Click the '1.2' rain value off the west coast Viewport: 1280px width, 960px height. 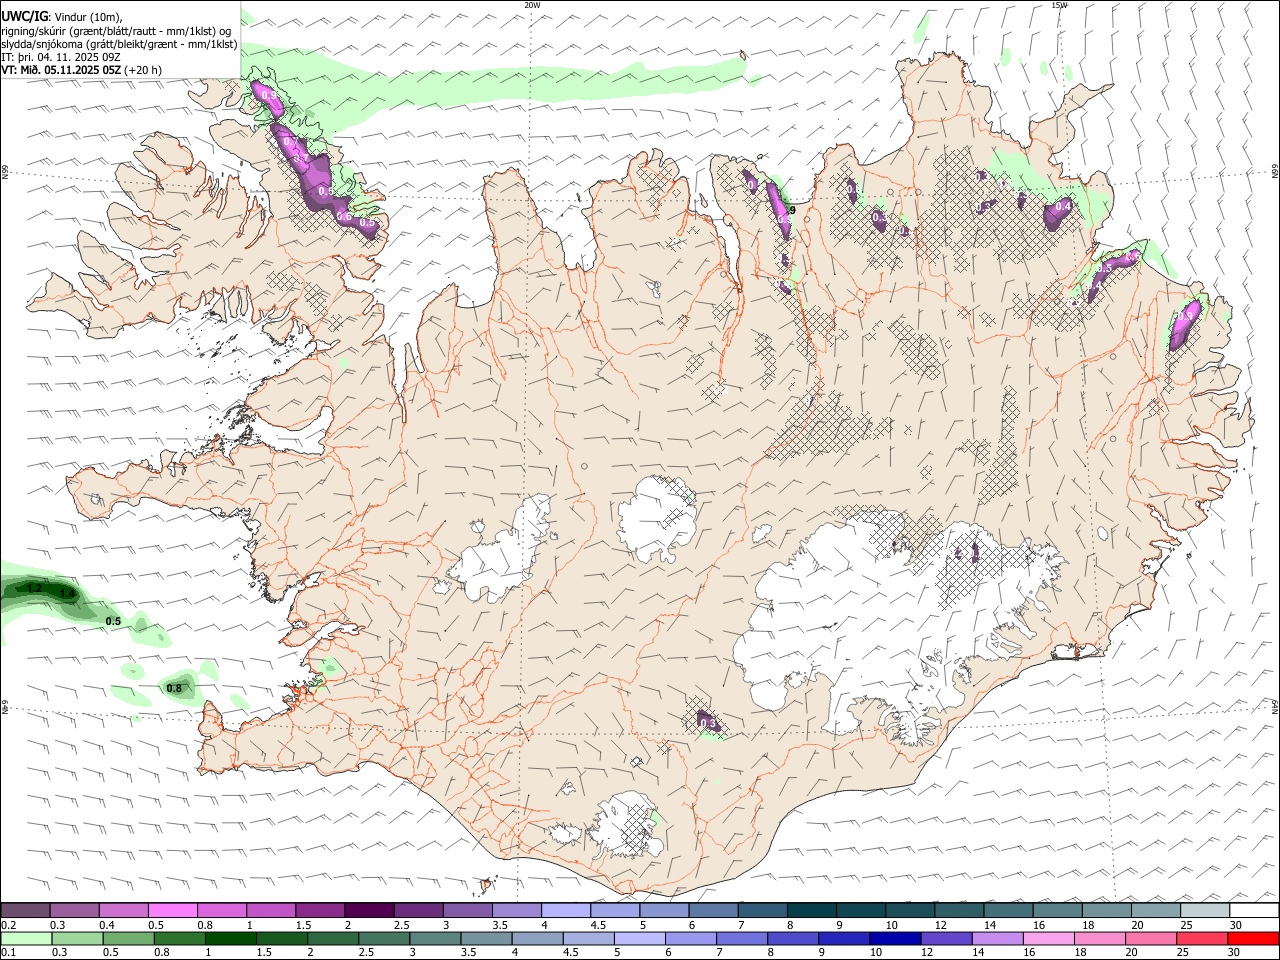[34, 588]
